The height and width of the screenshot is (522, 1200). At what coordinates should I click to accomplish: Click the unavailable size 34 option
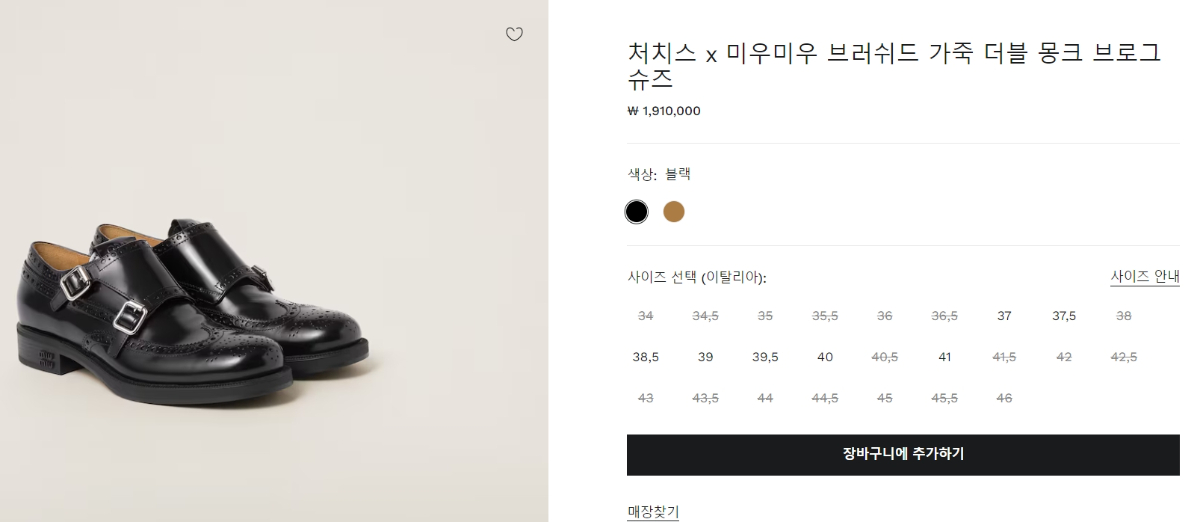coord(646,316)
